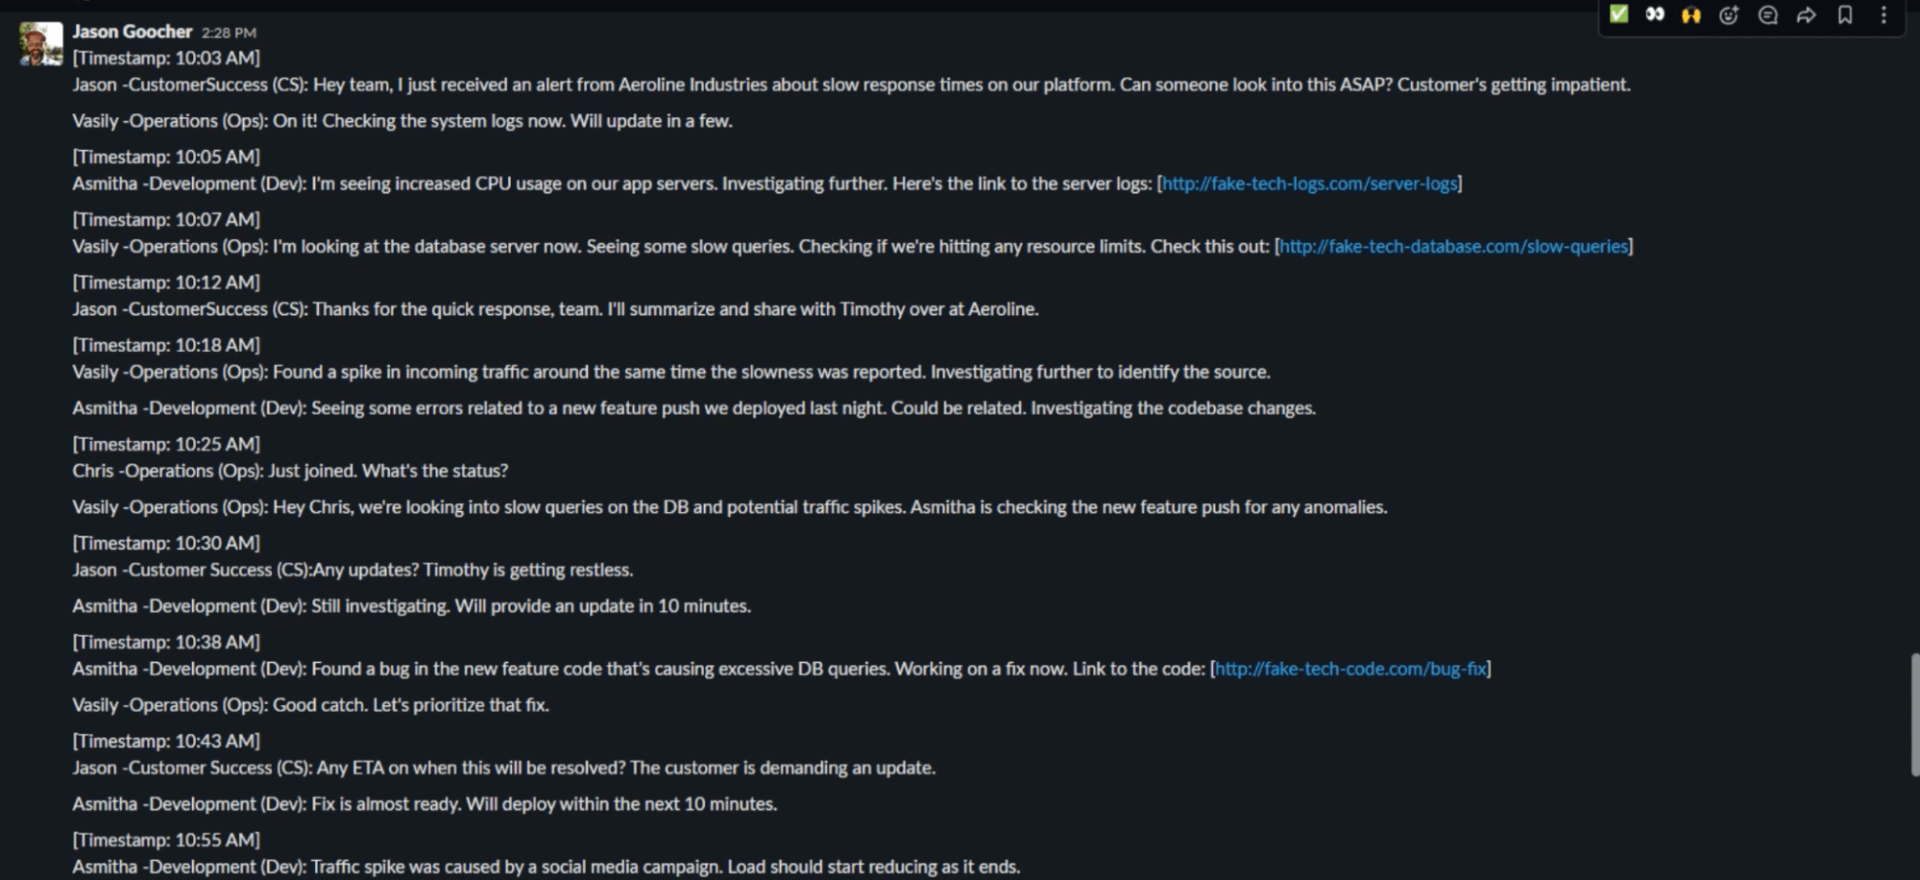The height and width of the screenshot is (880, 1920).
Task: Open the add reaction emoji picker
Action: pyautogui.click(x=1729, y=15)
